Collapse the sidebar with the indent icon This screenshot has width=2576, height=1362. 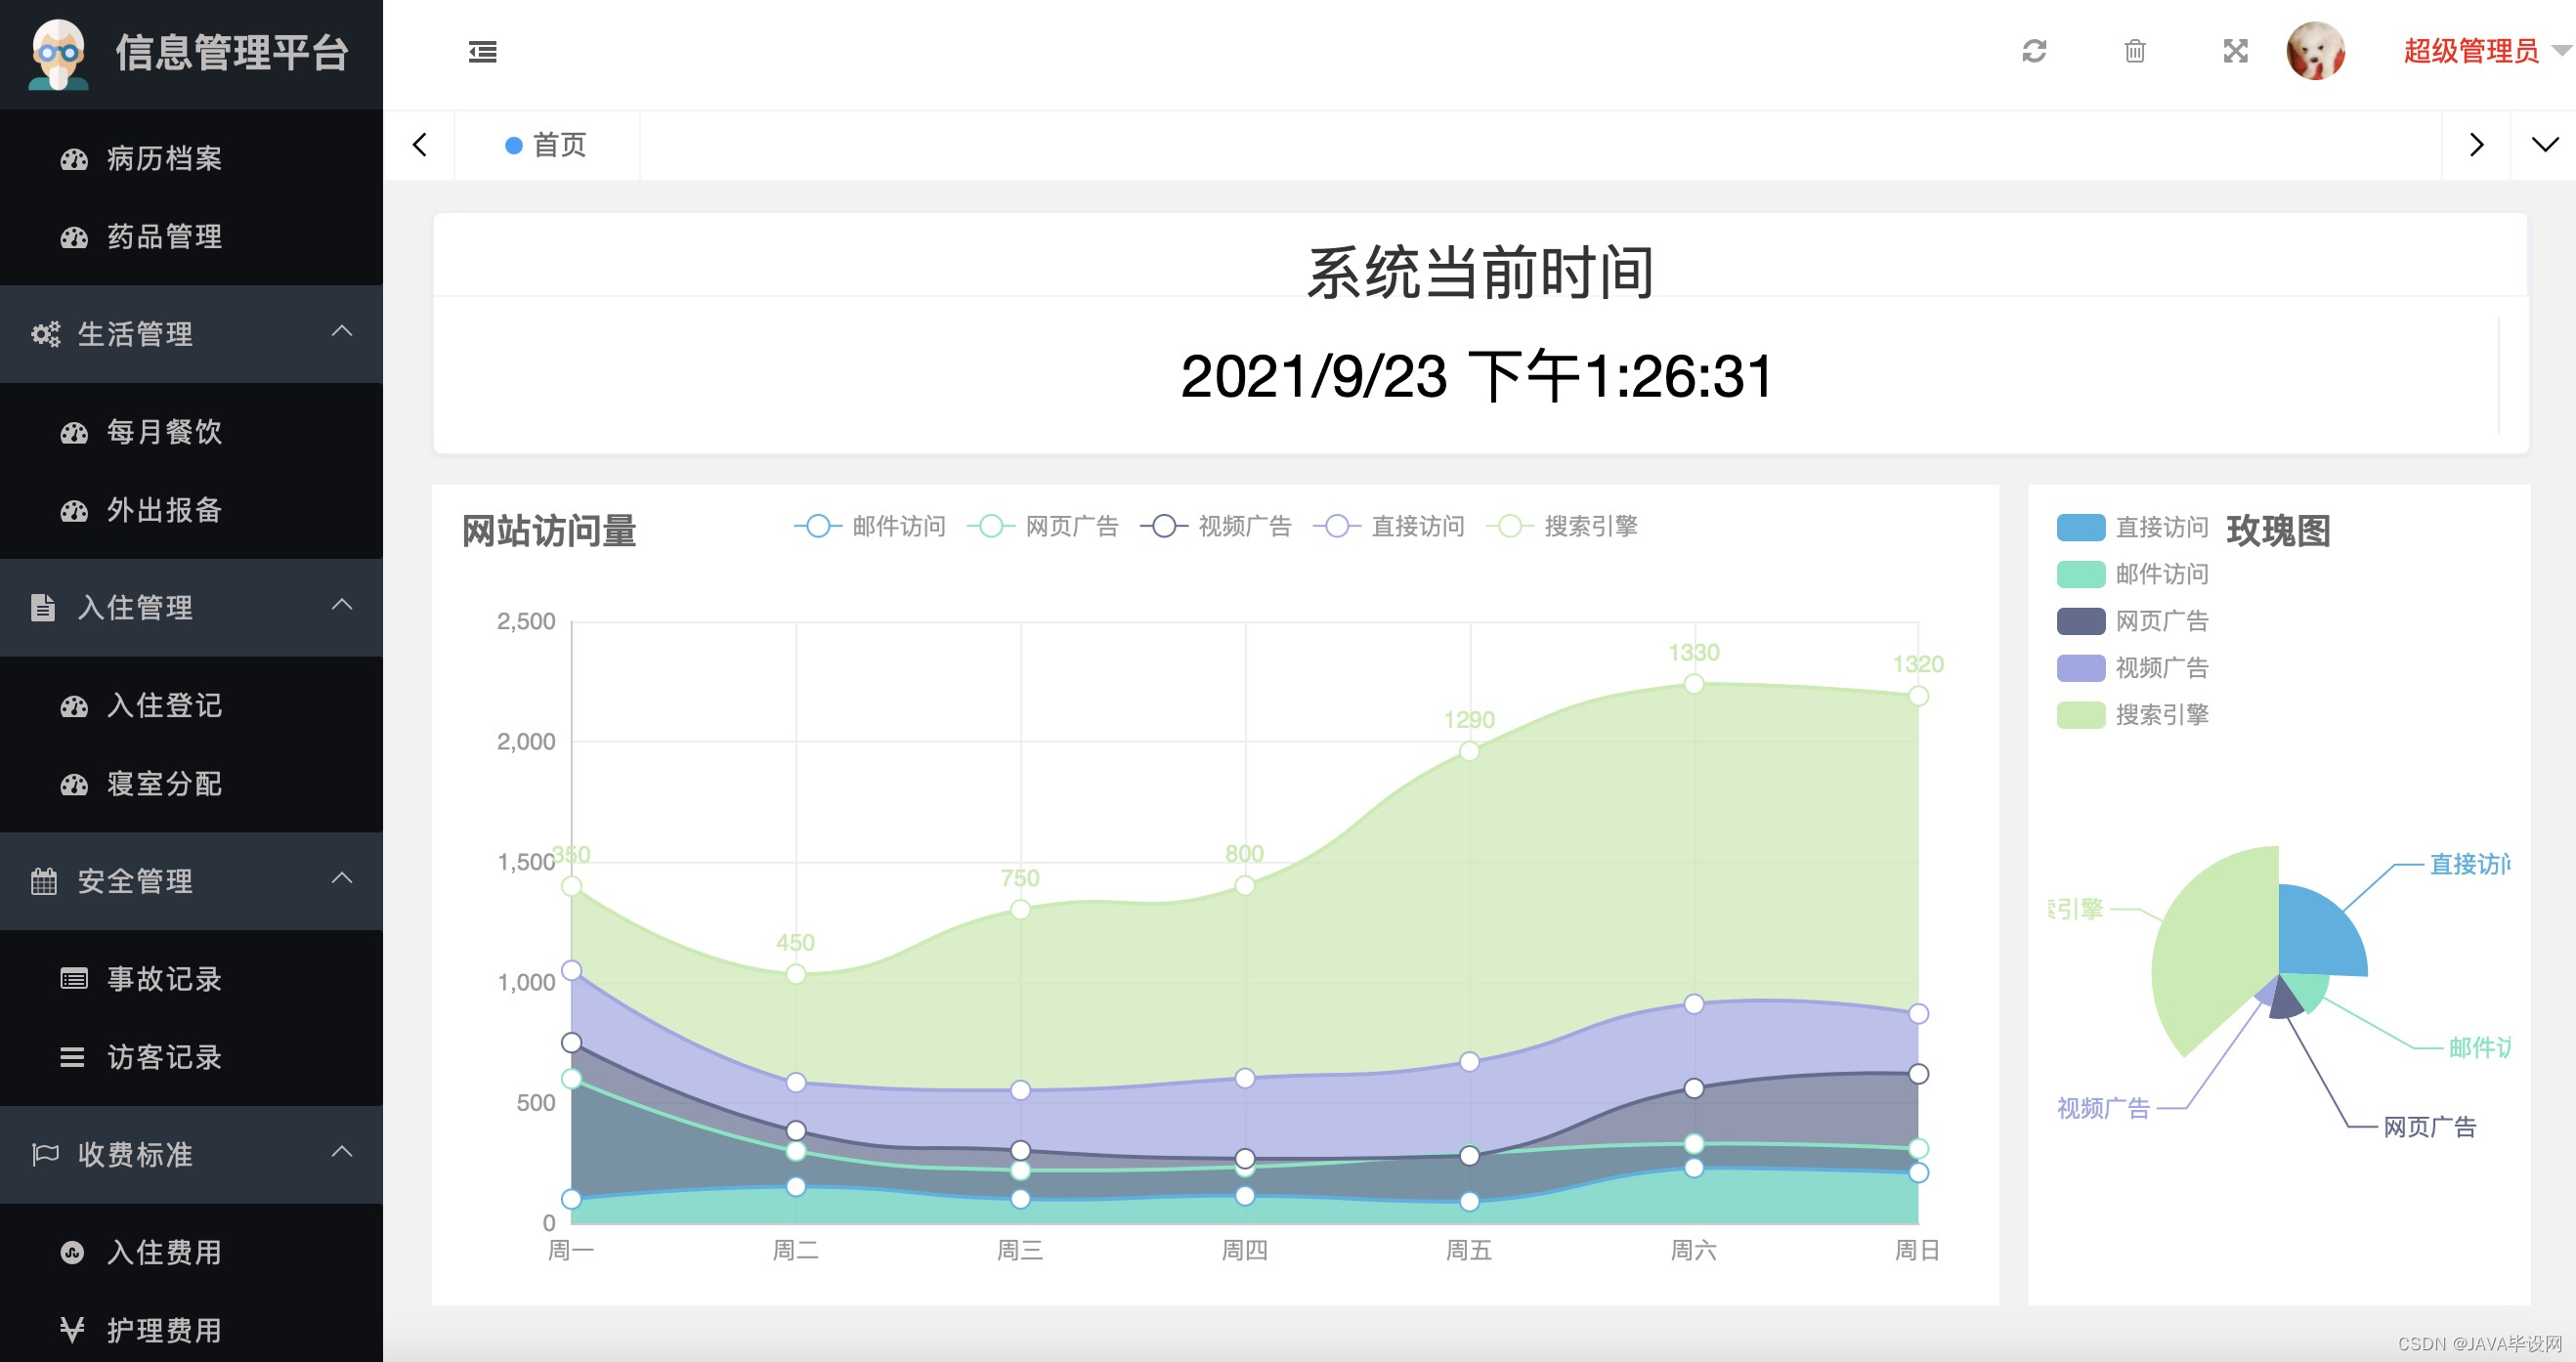coord(483,52)
